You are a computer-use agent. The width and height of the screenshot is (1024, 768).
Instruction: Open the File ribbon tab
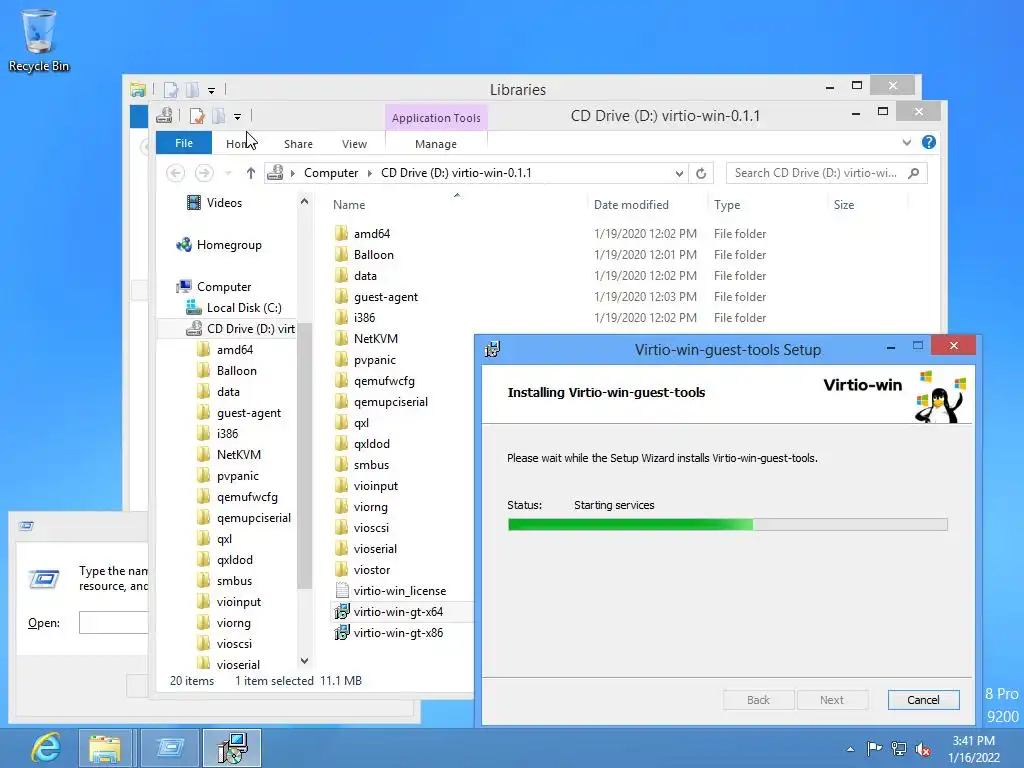click(184, 143)
